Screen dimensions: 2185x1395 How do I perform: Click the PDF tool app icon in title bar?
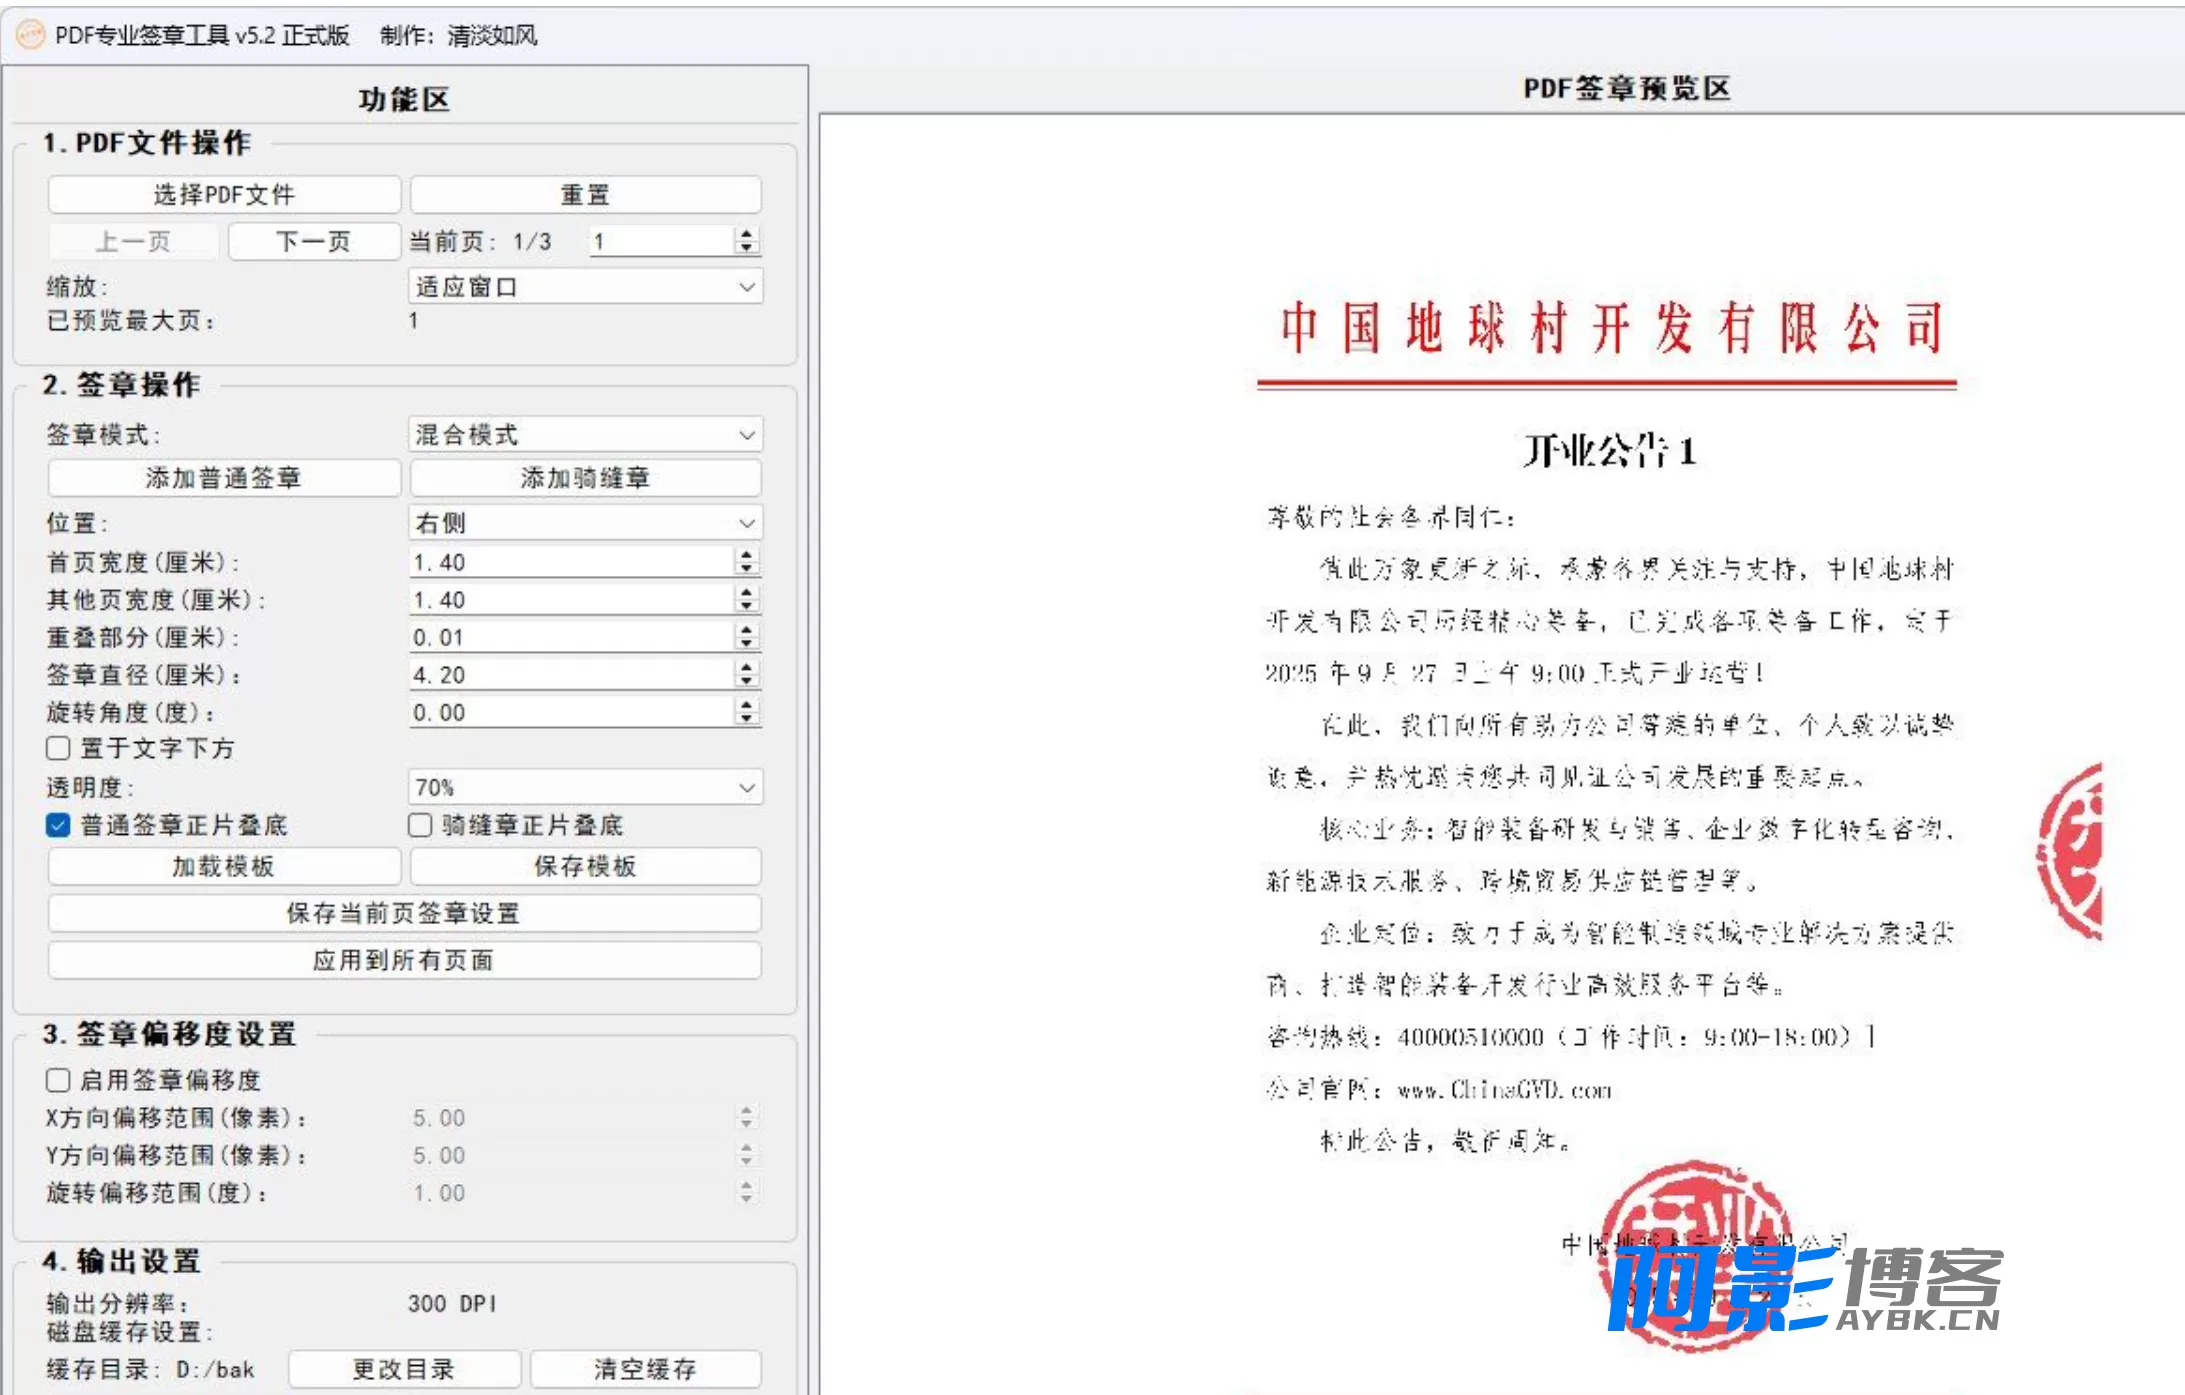pyautogui.click(x=31, y=35)
